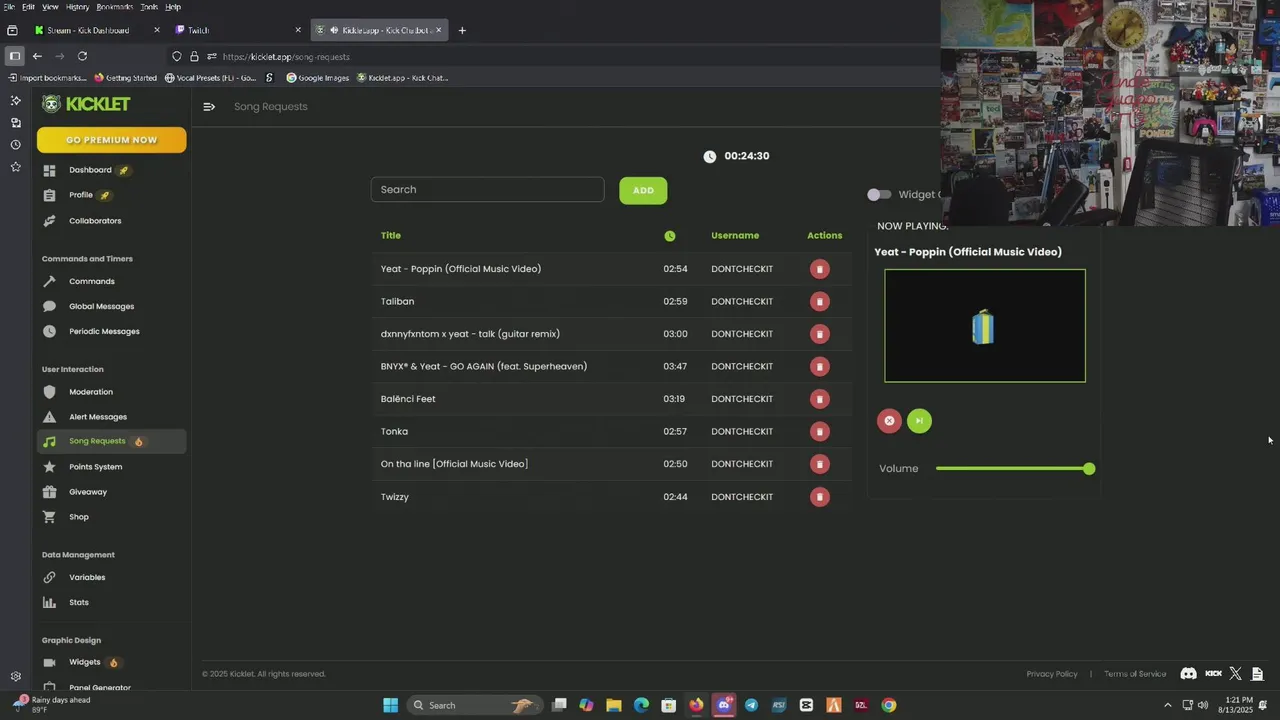This screenshot has height=720, width=1280.
Task: Switch to the Twitch browser tab
Action: (x=237, y=30)
